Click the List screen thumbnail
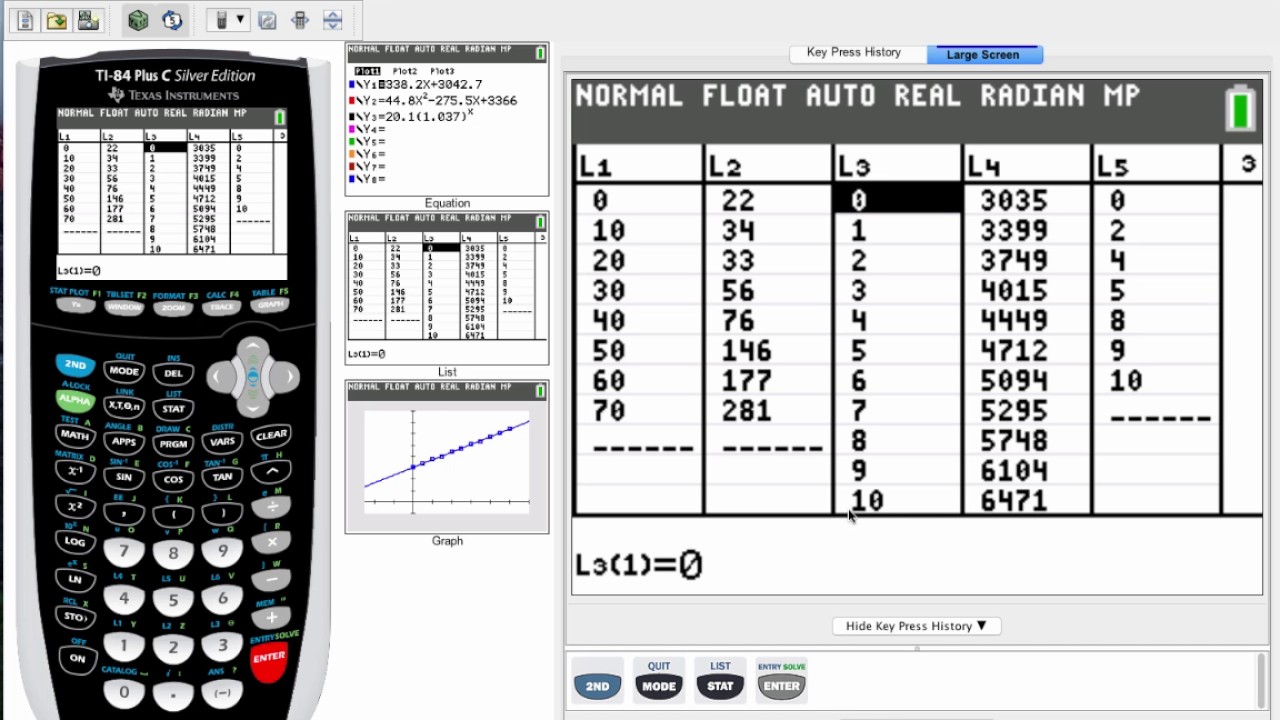Screen dimensions: 1280x720 click(x=447, y=288)
